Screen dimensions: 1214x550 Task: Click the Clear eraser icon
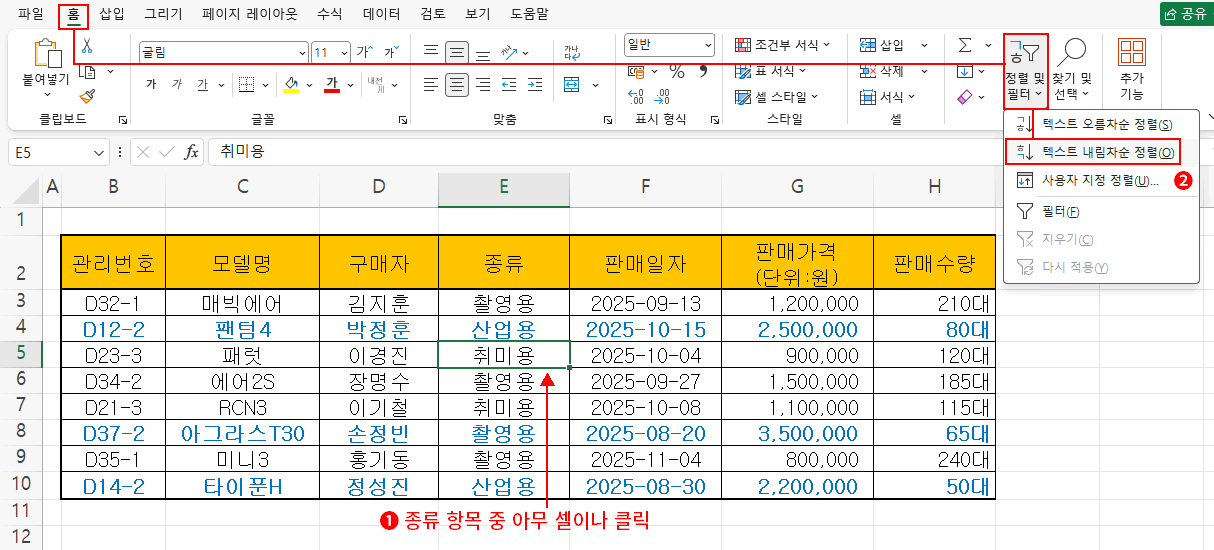click(x=965, y=97)
